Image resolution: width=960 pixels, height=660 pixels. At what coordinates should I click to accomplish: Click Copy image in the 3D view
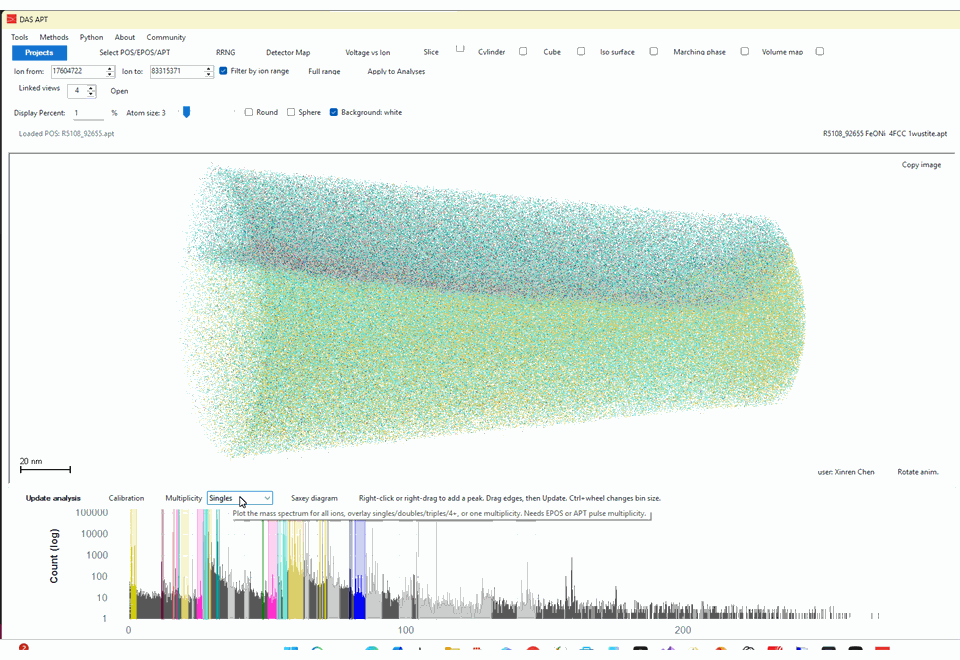pos(921,165)
